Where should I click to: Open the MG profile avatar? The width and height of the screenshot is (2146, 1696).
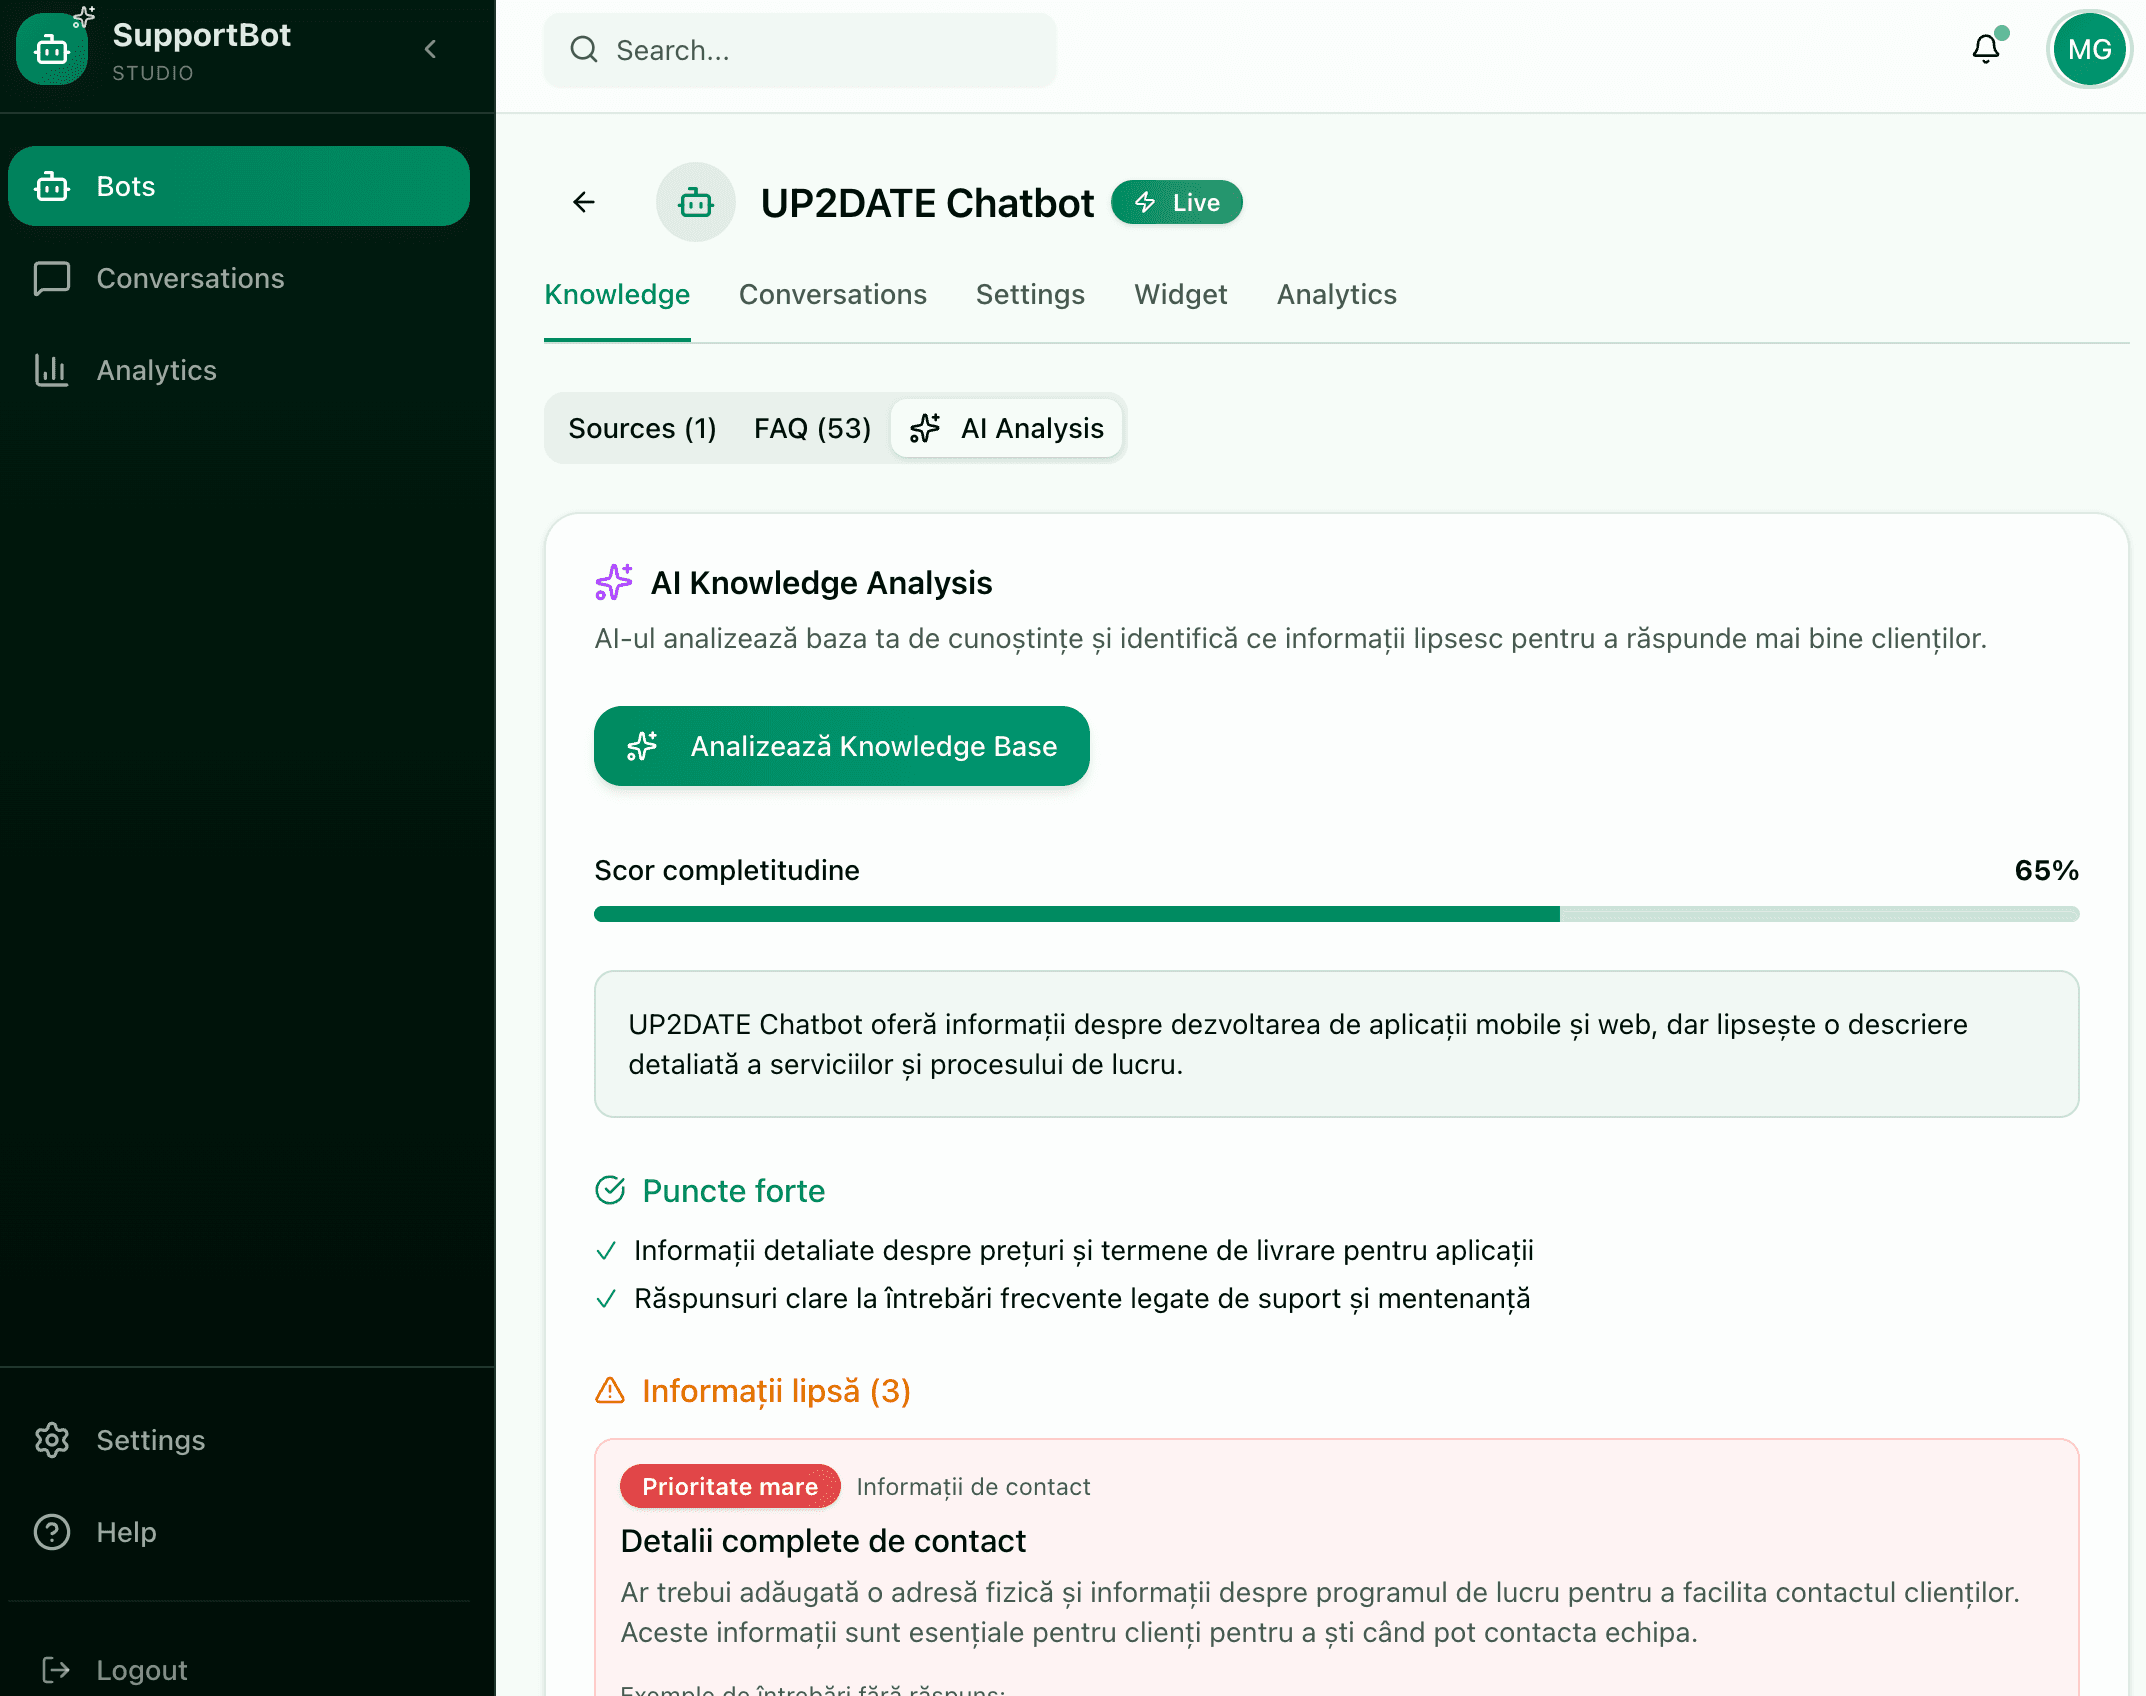pyautogui.click(x=2089, y=49)
